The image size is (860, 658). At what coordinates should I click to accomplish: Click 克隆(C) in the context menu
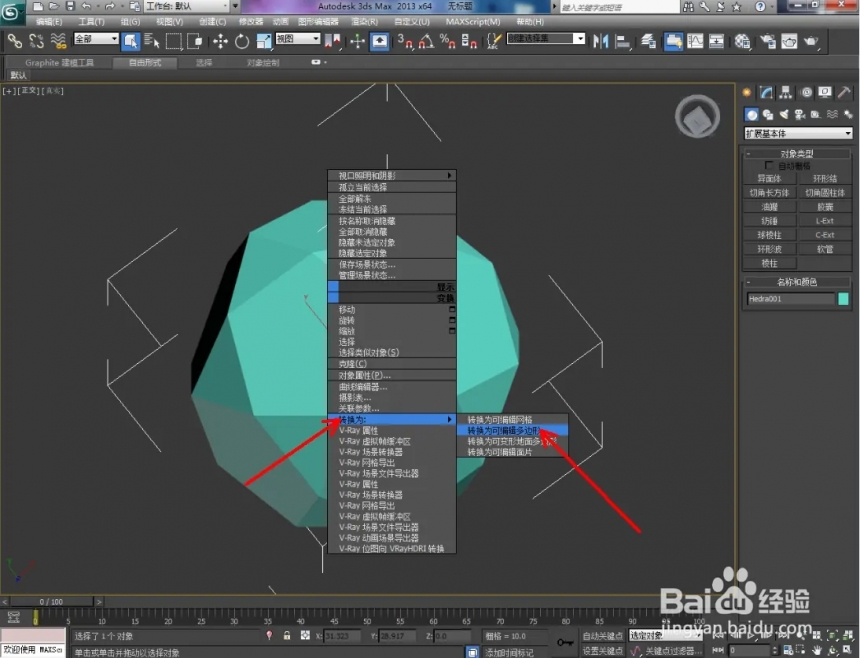click(392, 364)
